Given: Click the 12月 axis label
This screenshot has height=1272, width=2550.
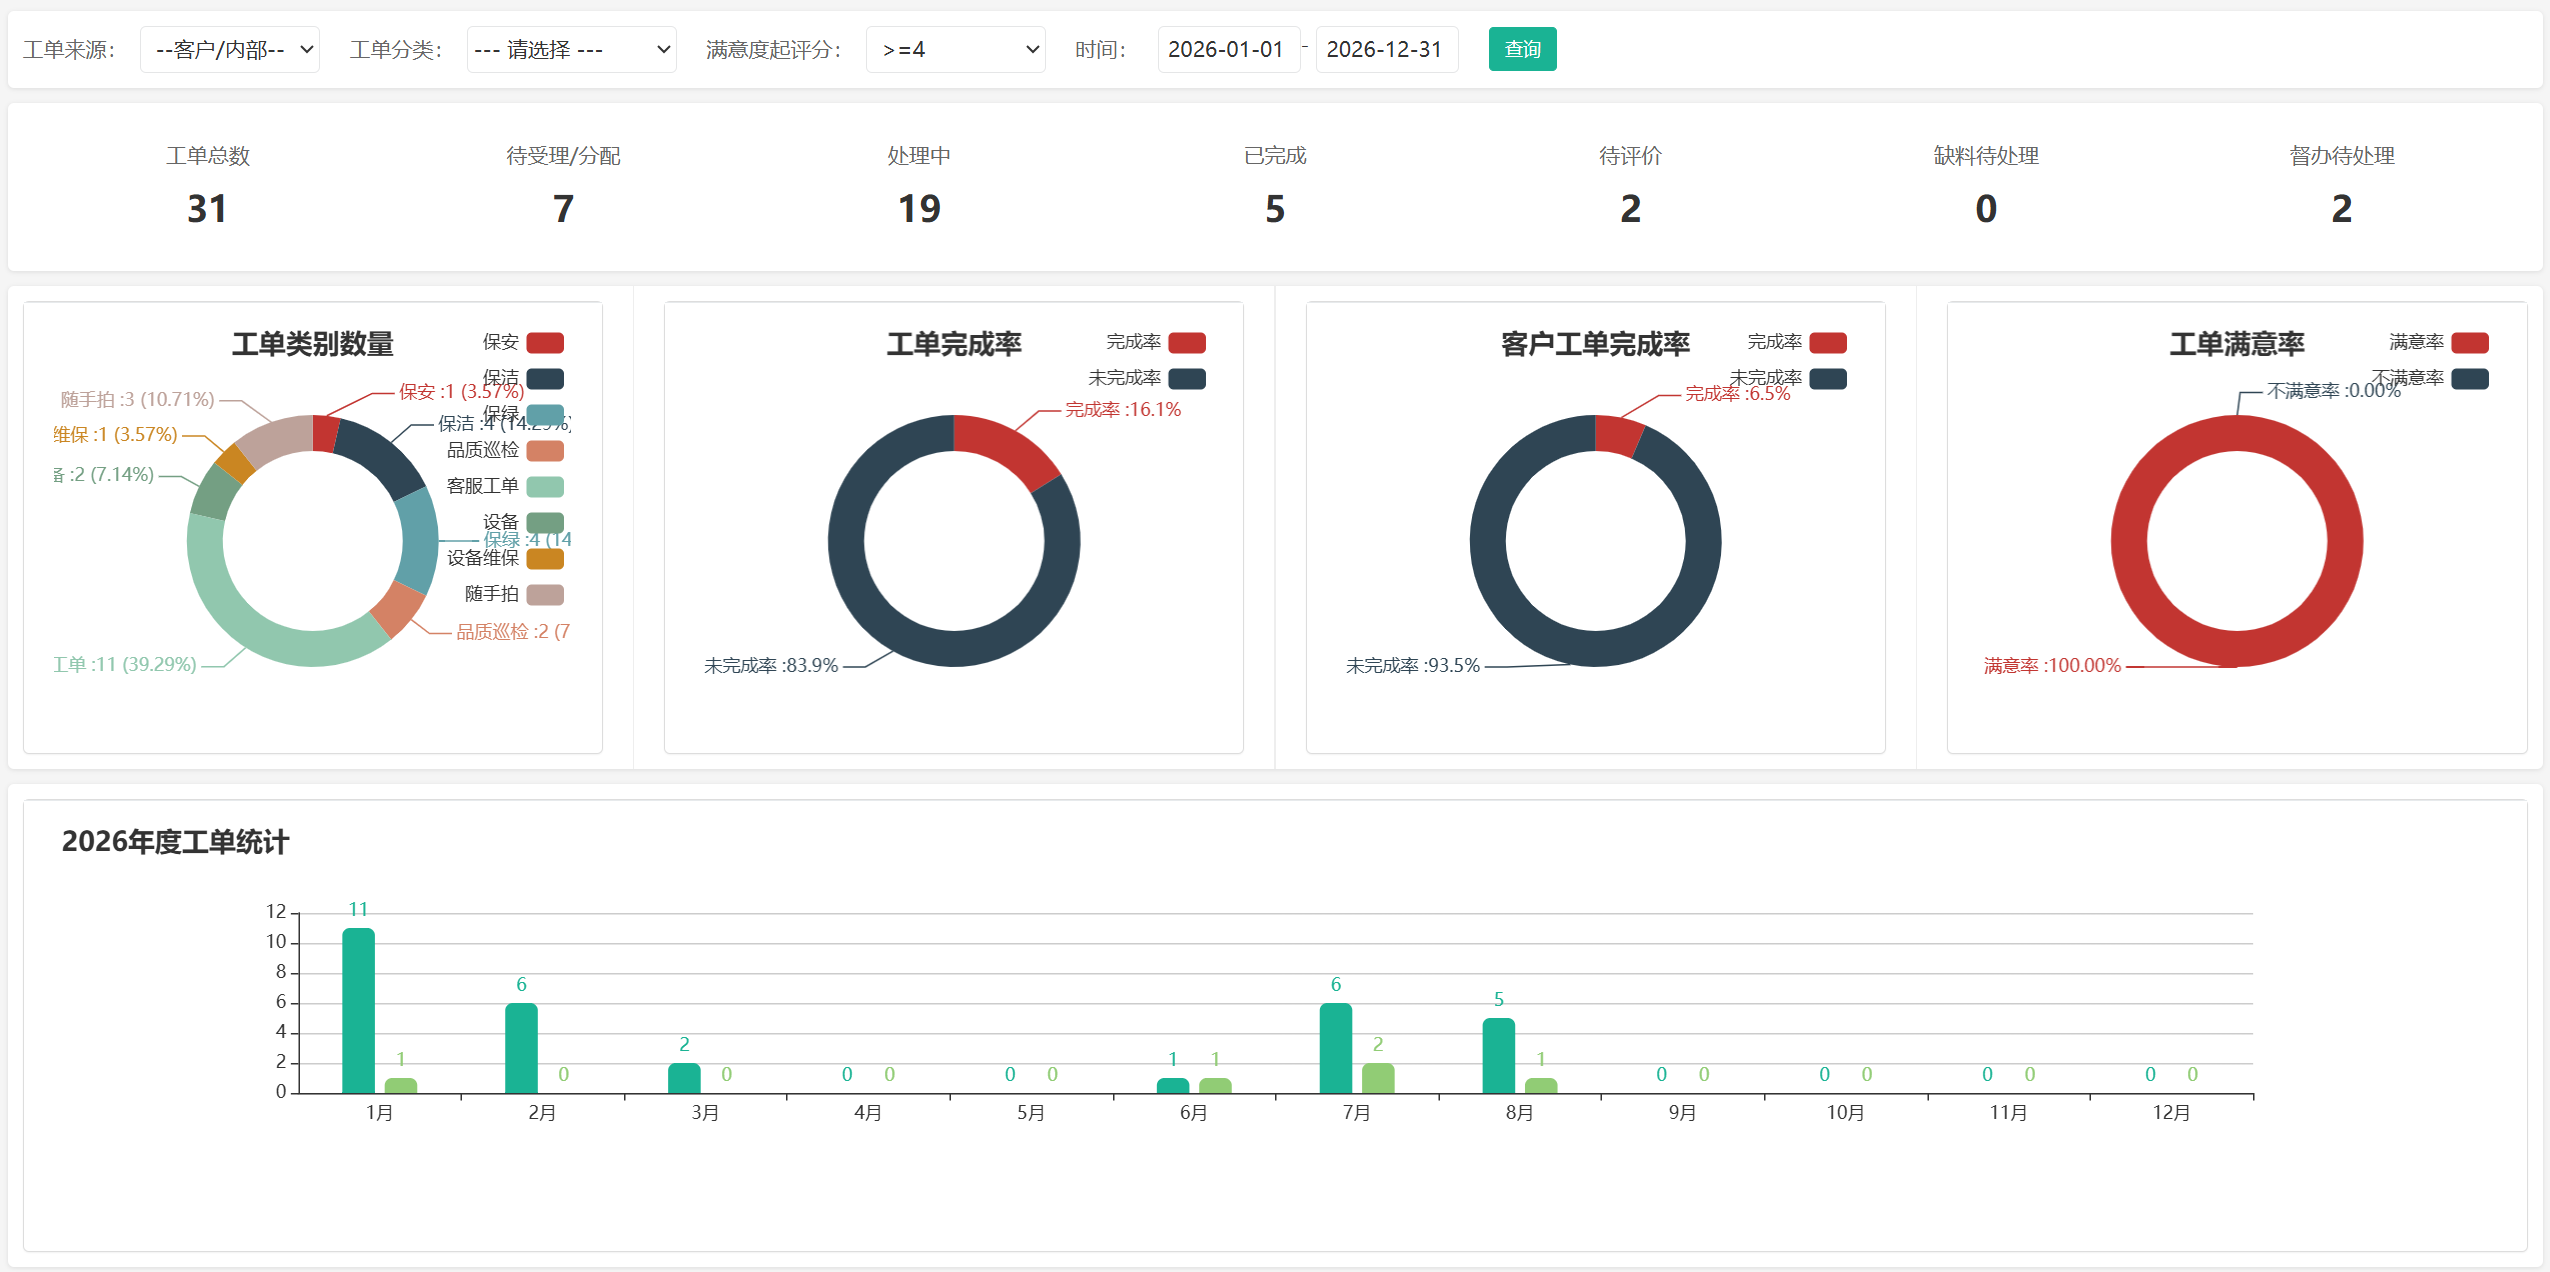Looking at the screenshot, I should (x=2171, y=1113).
